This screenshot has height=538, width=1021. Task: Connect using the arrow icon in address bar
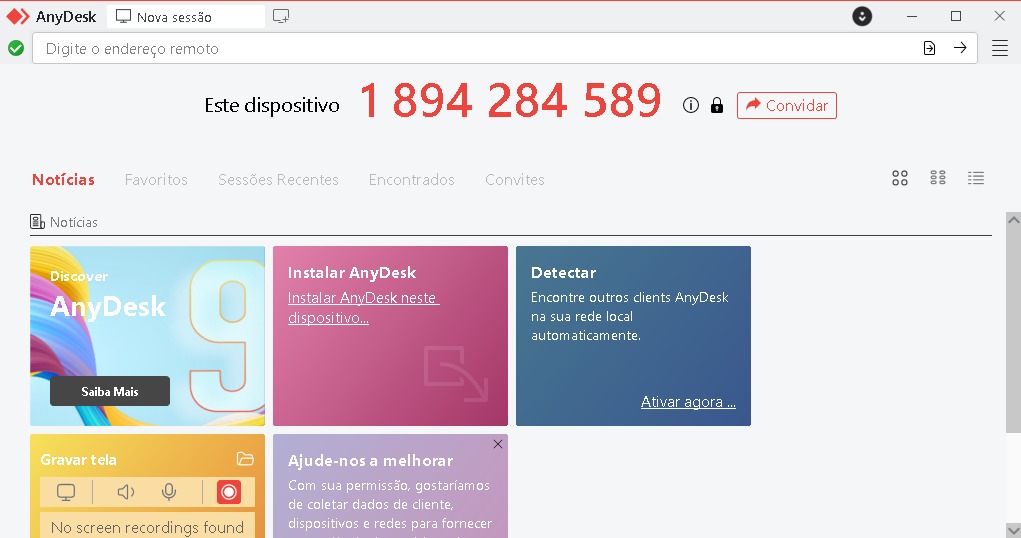[960, 48]
